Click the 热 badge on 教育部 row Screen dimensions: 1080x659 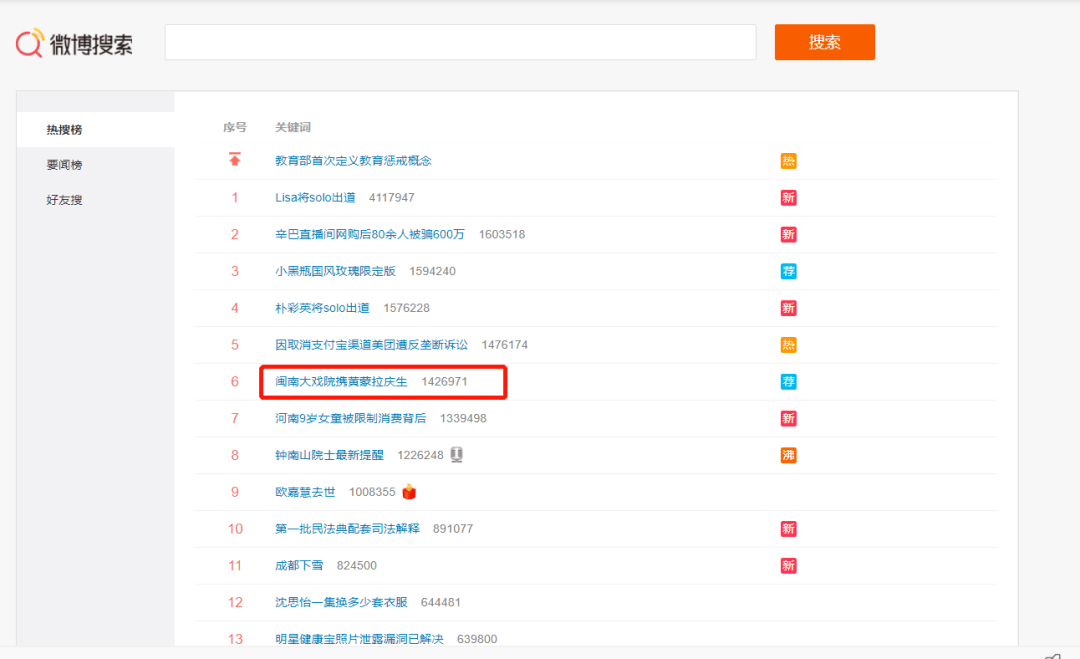(789, 161)
